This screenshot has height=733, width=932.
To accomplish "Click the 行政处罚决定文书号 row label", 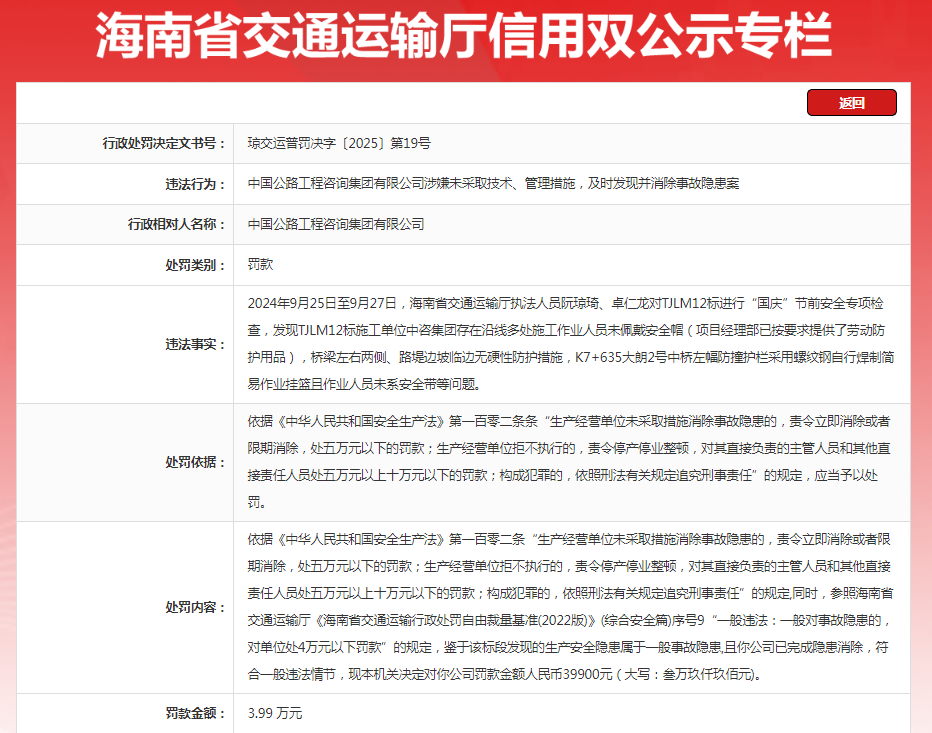I will tap(164, 143).
